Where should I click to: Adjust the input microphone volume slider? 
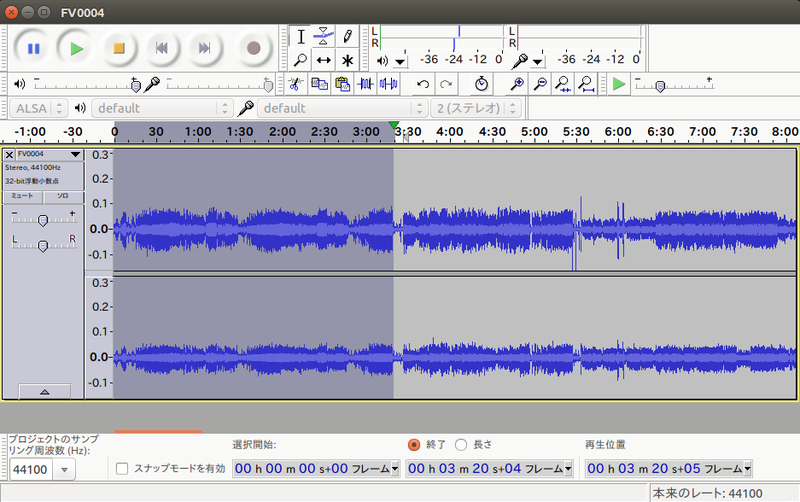coord(219,84)
